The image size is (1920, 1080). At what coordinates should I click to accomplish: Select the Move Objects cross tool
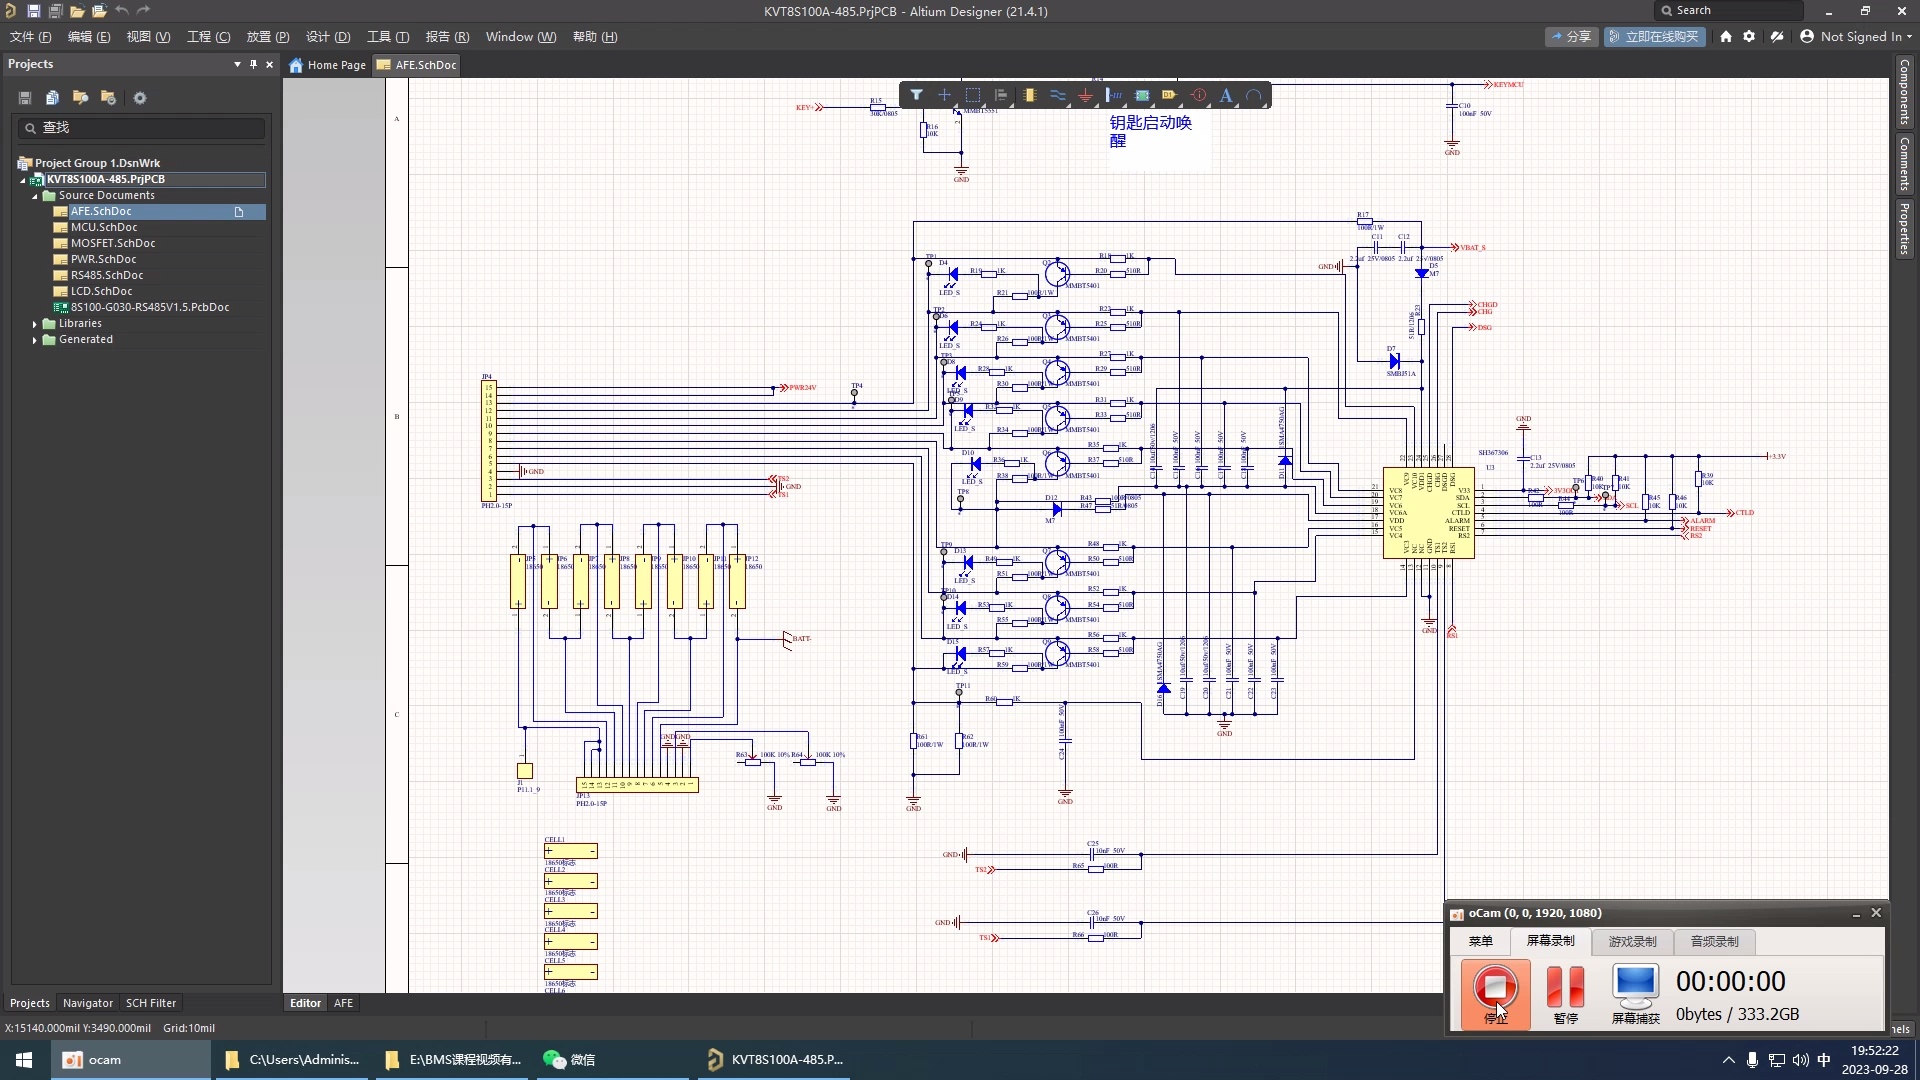[944, 95]
